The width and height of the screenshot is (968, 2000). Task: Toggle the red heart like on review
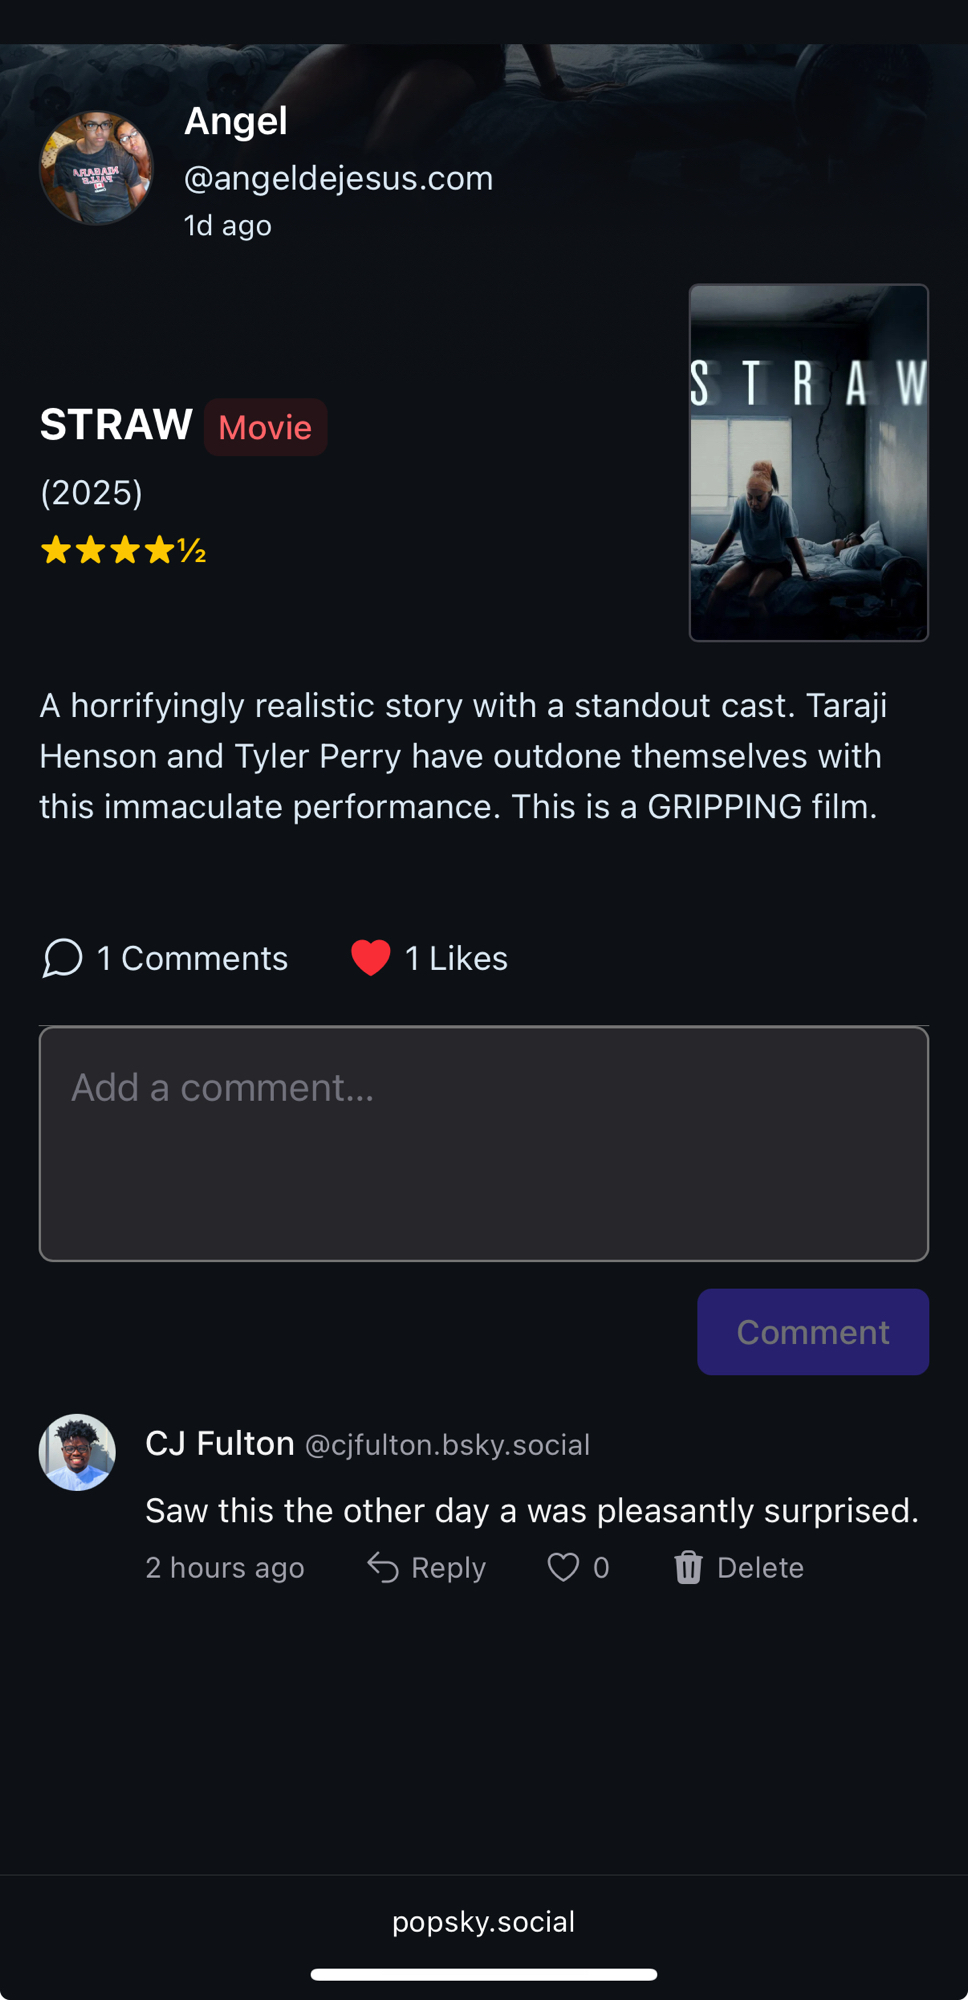click(x=370, y=958)
